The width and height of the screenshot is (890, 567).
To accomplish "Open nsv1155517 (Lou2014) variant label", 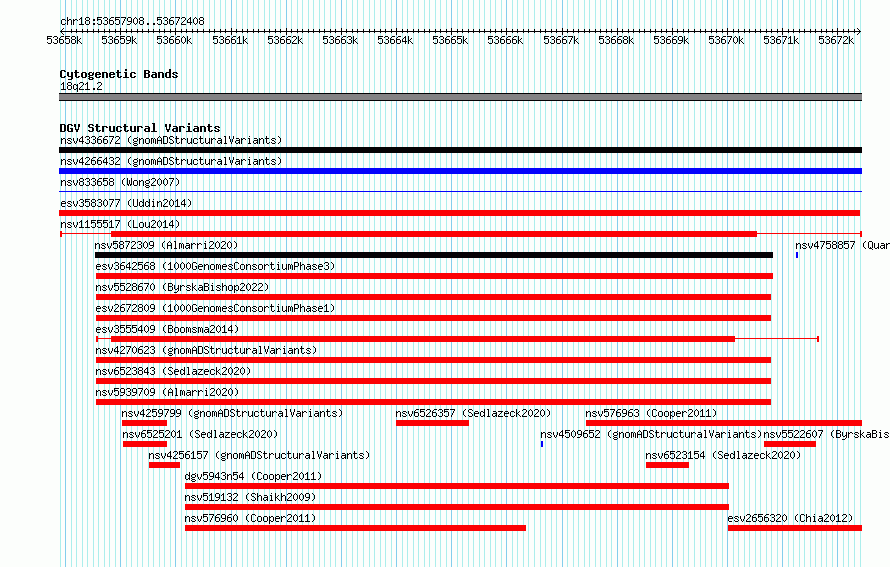I will point(120,224).
